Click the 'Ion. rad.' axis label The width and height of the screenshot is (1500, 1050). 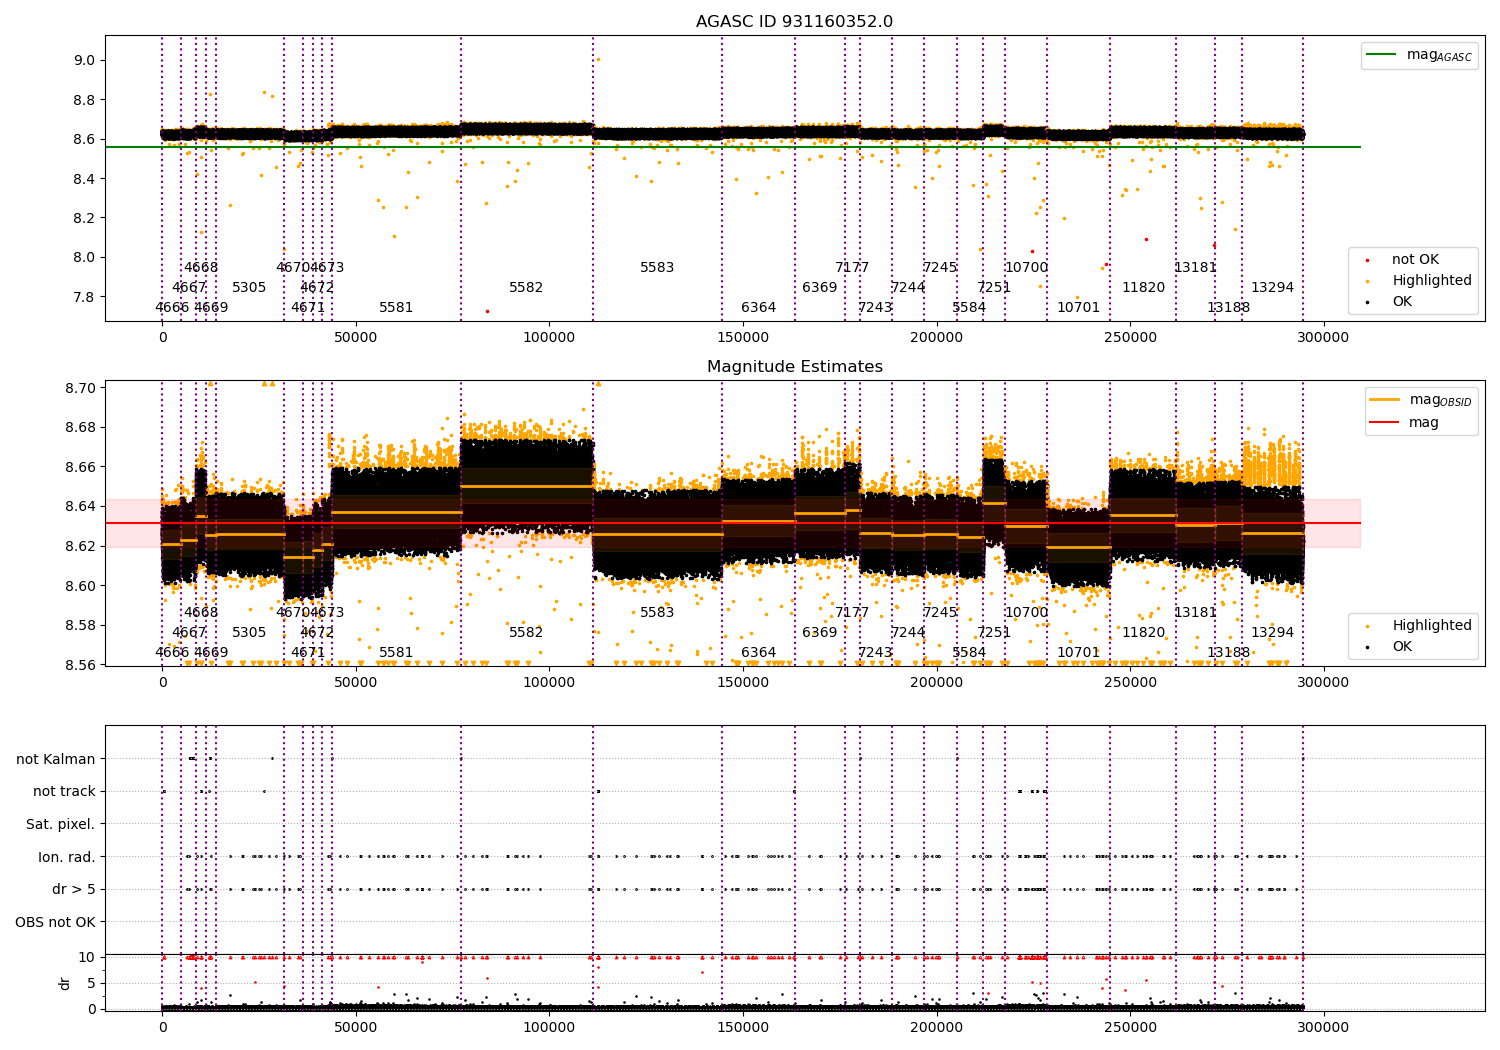pos(67,857)
